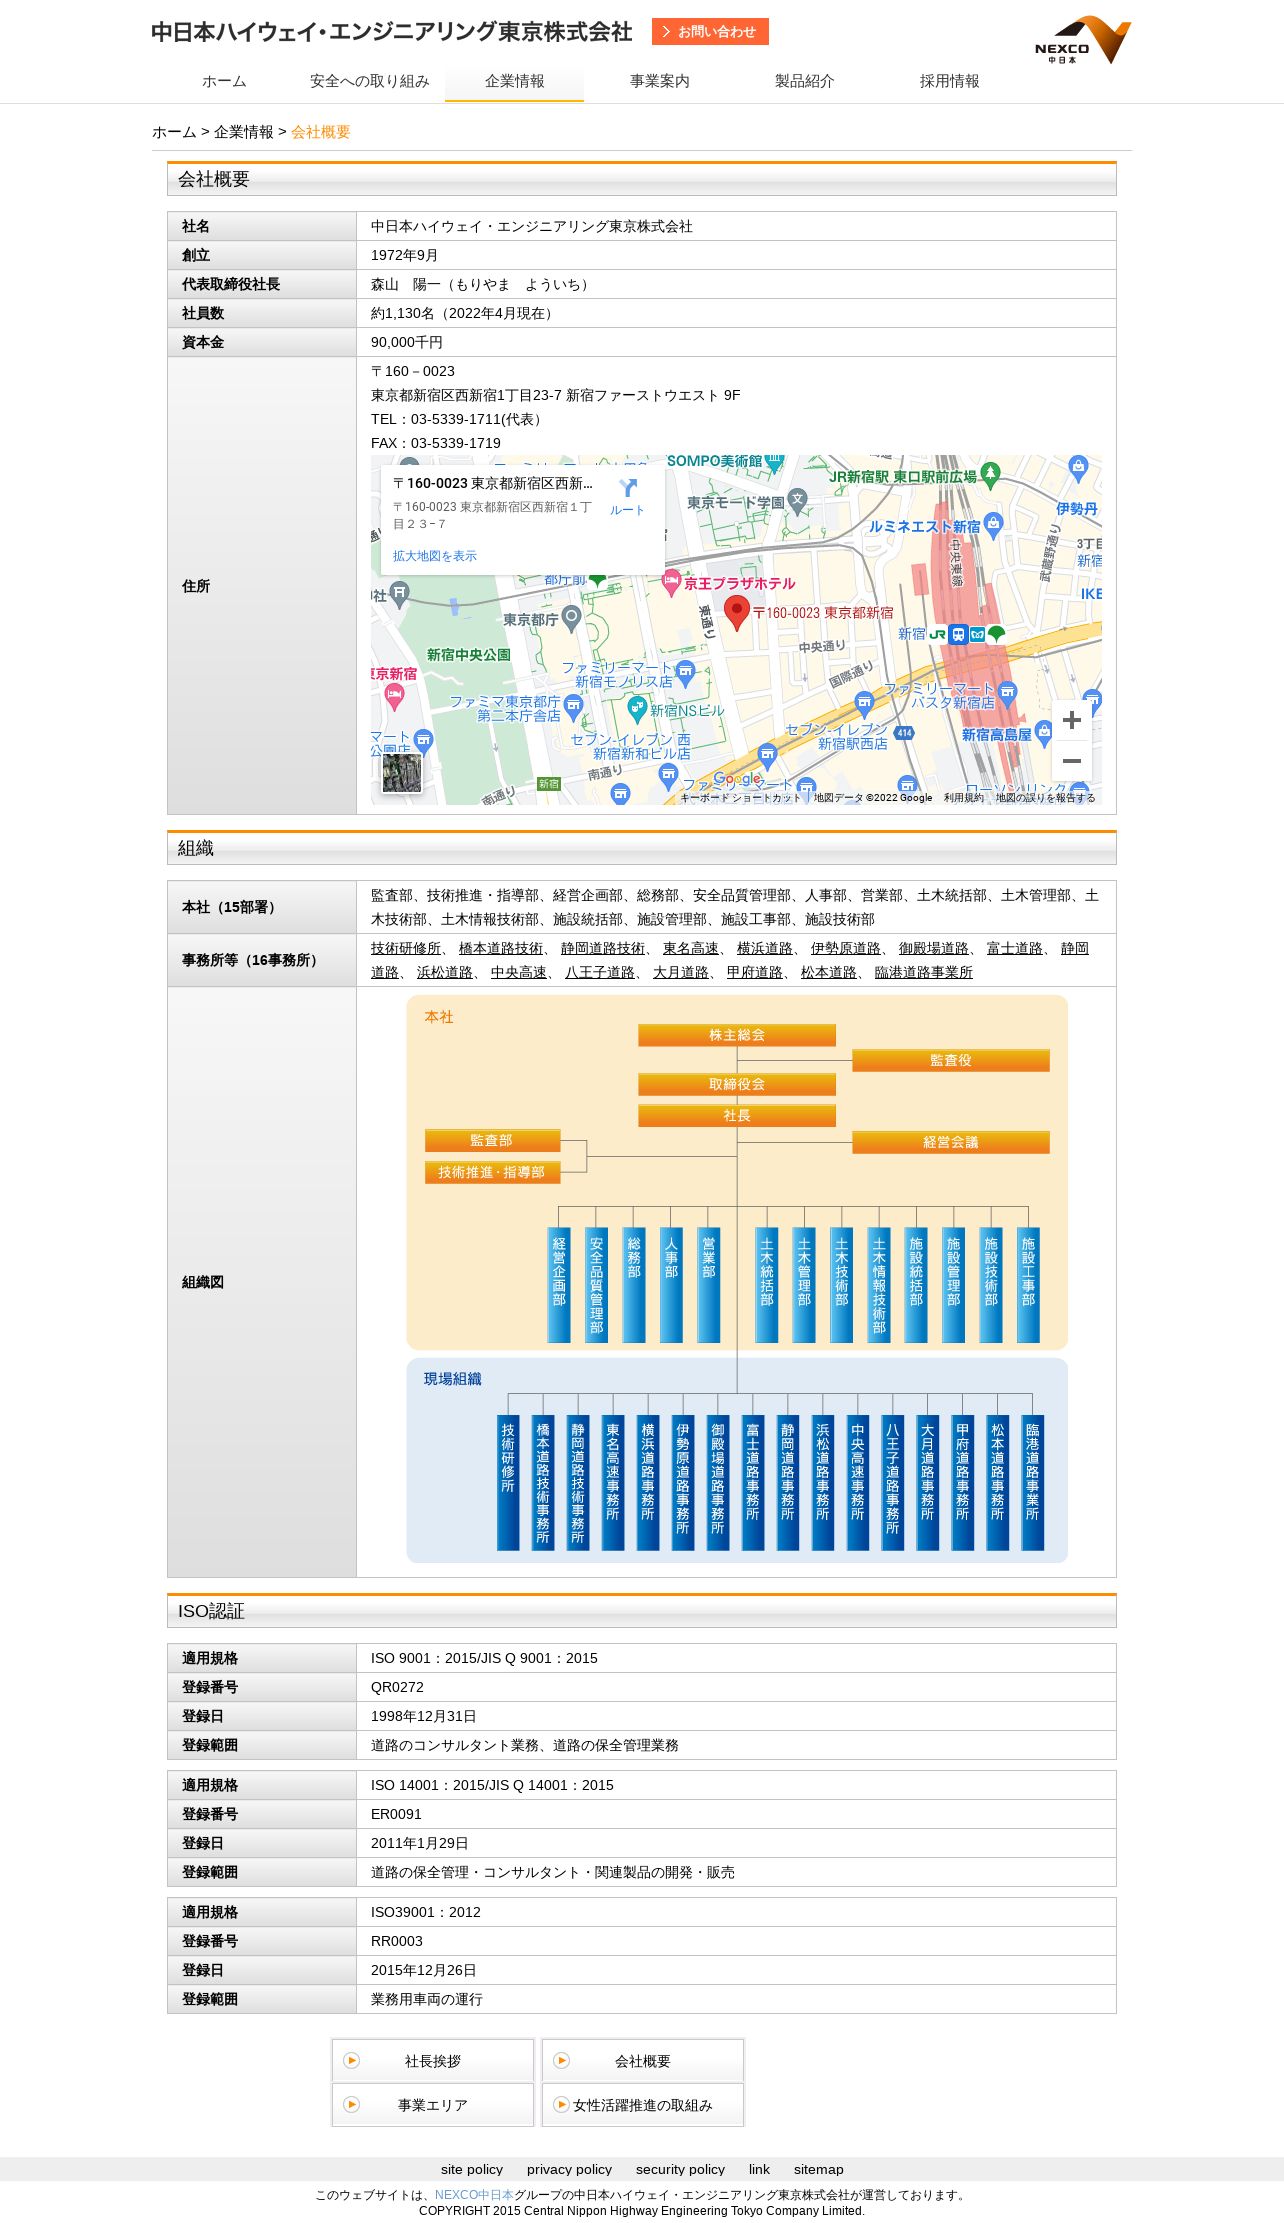
Task: Open the 甲府道路 office link
Action: (x=755, y=972)
